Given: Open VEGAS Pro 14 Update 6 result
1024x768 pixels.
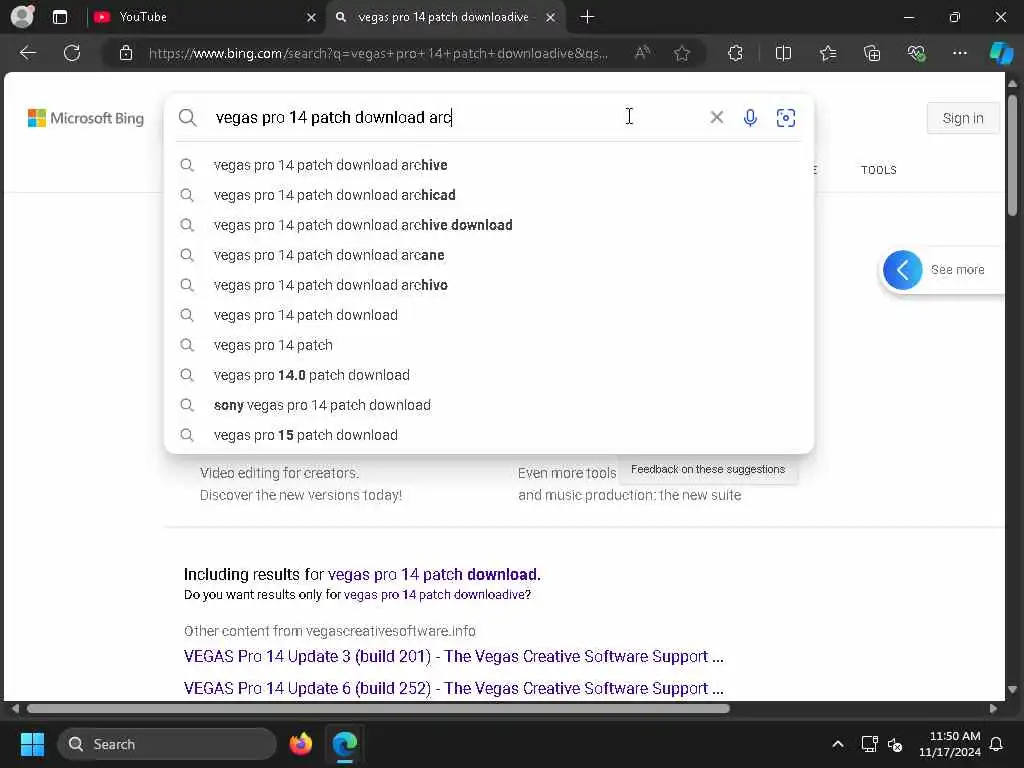Looking at the screenshot, I should coord(453,688).
